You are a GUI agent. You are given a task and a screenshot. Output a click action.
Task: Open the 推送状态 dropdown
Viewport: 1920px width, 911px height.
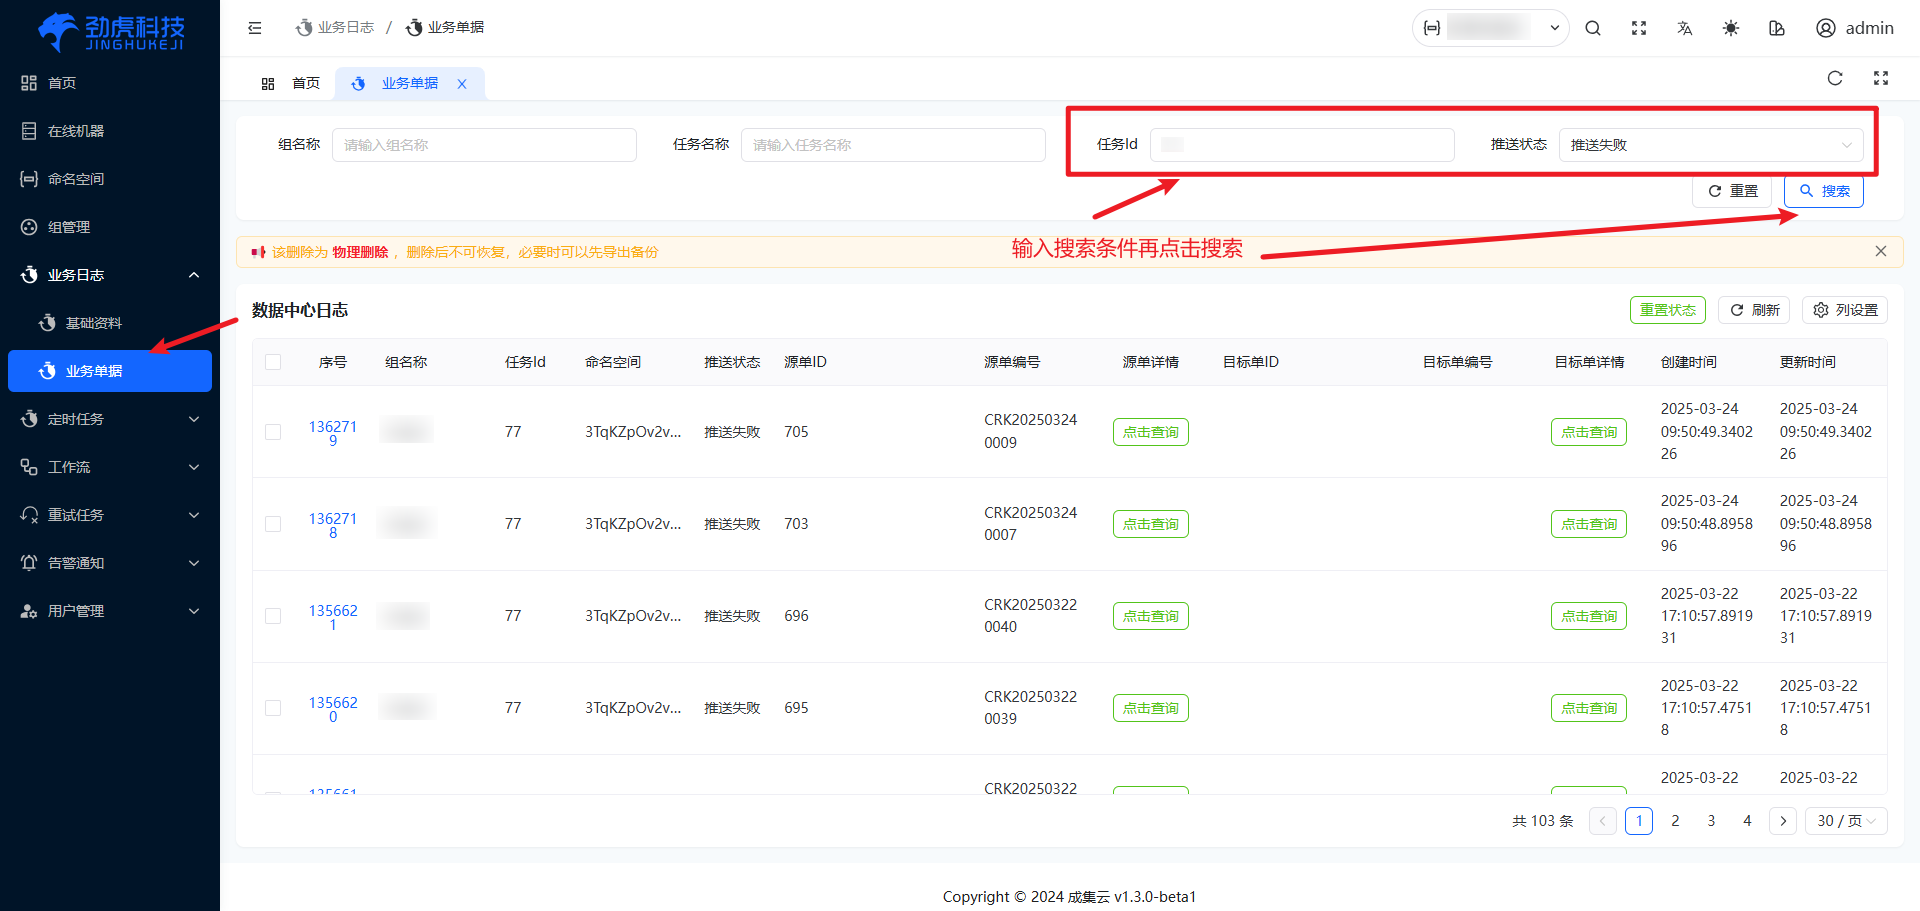tap(1710, 145)
